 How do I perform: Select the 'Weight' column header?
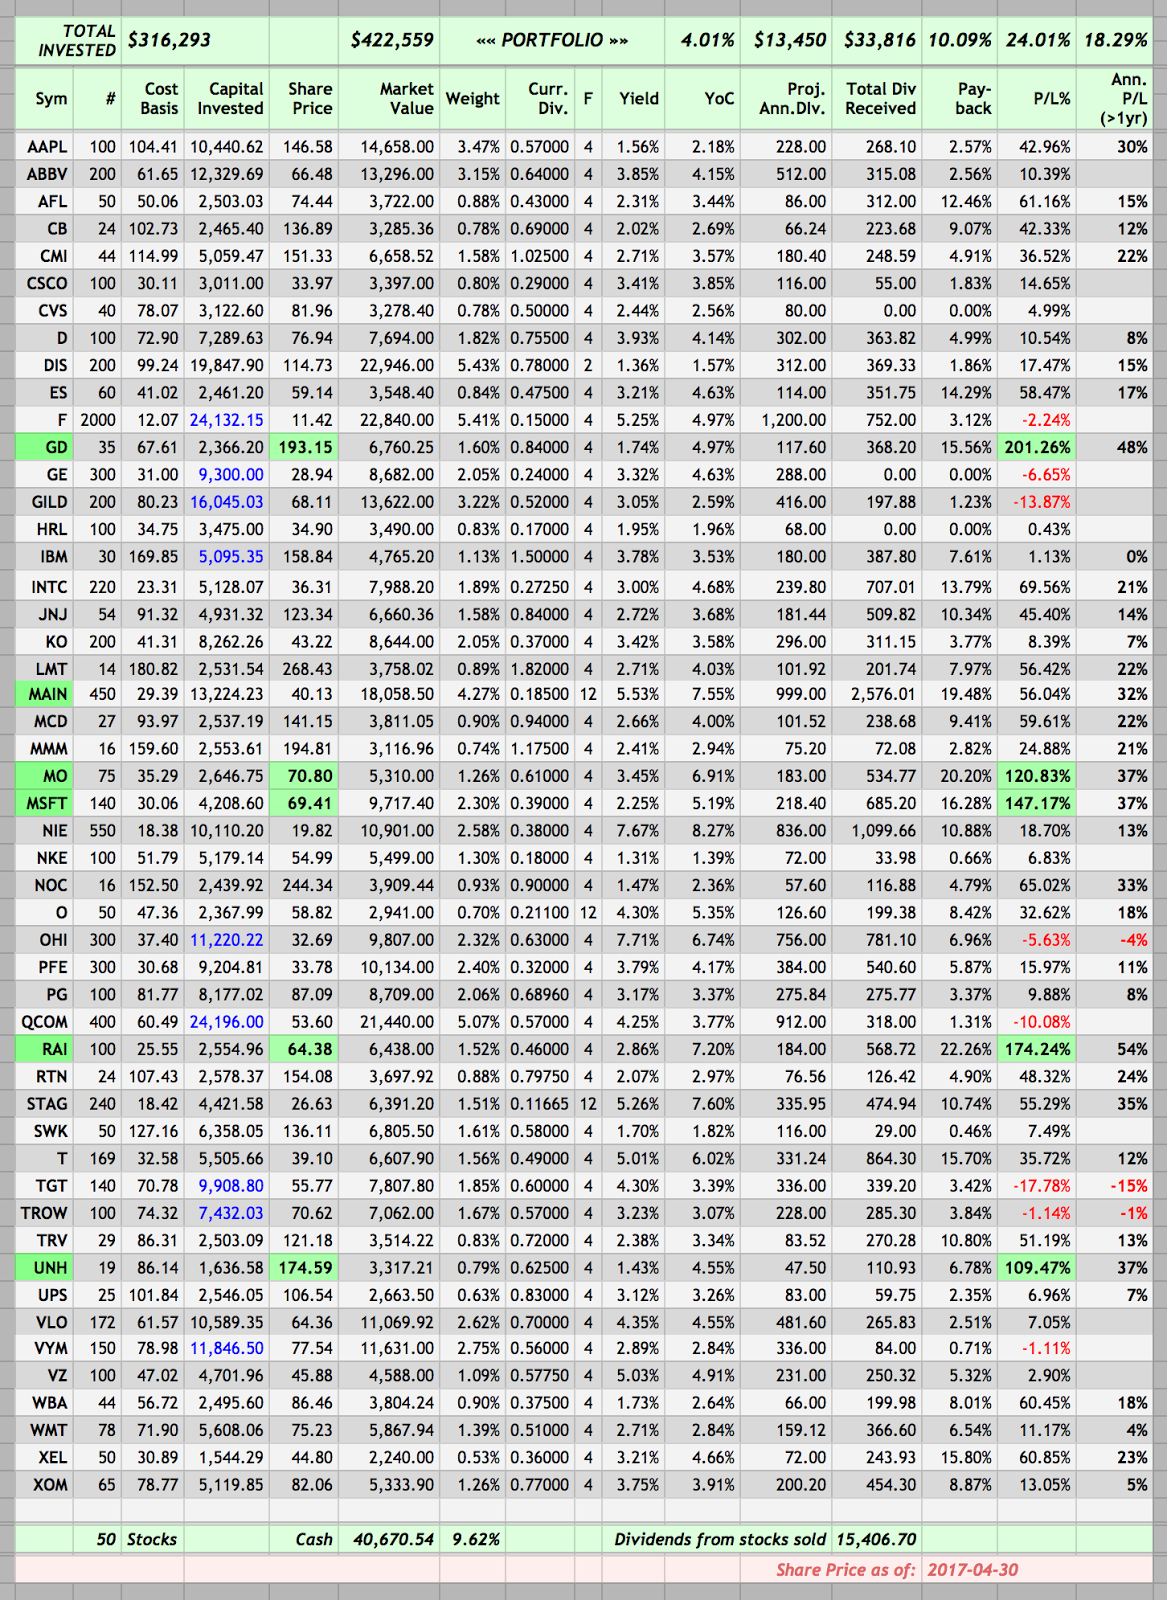point(472,98)
